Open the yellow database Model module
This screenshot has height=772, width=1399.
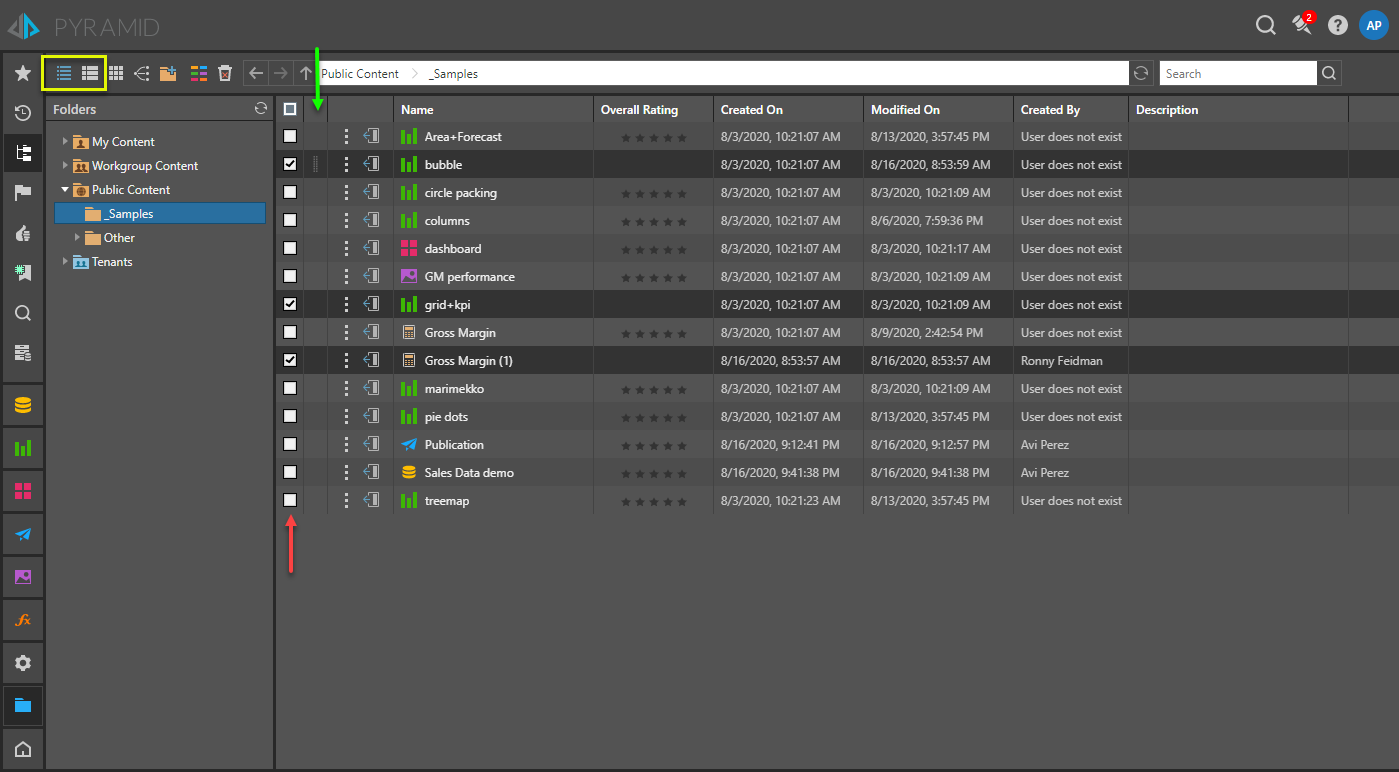(23, 405)
